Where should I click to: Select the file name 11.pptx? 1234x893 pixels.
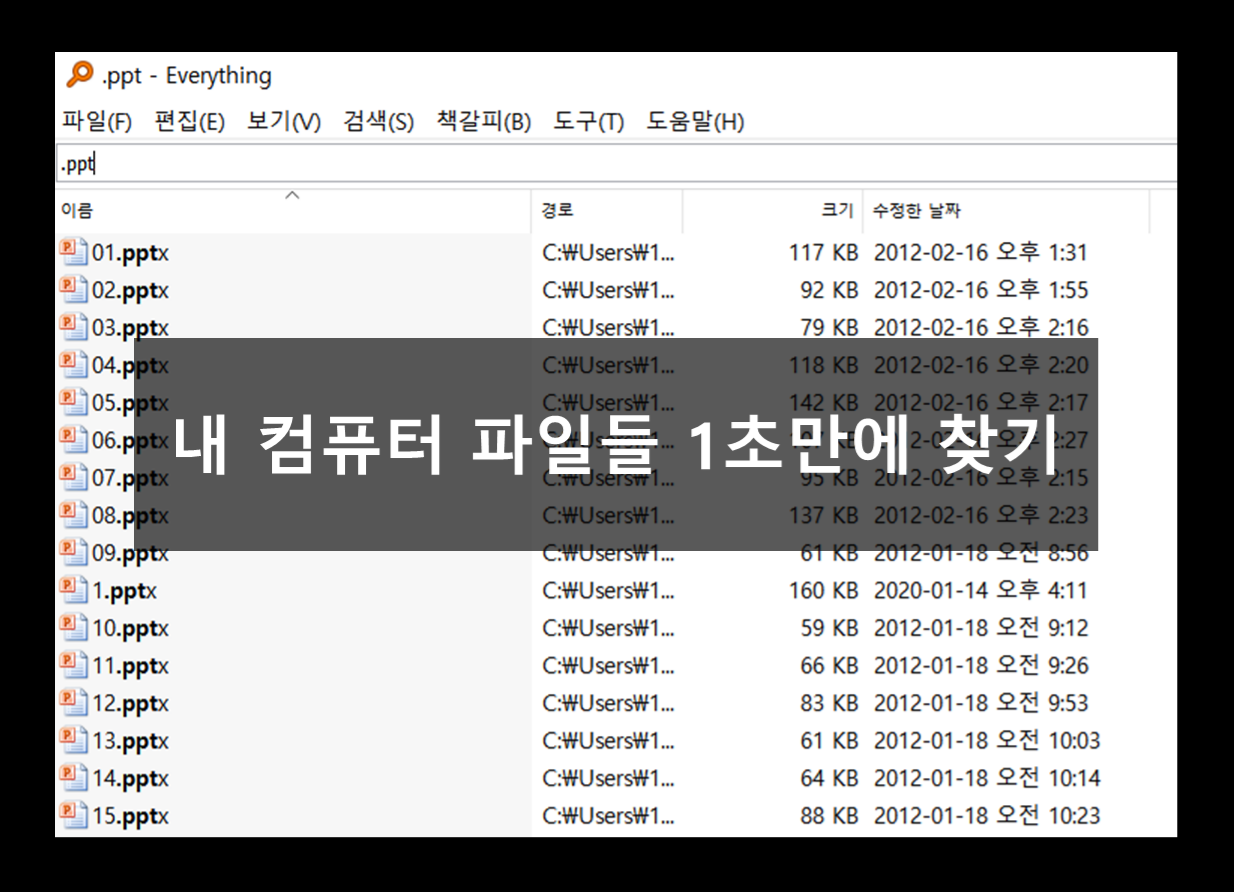click(x=131, y=666)
